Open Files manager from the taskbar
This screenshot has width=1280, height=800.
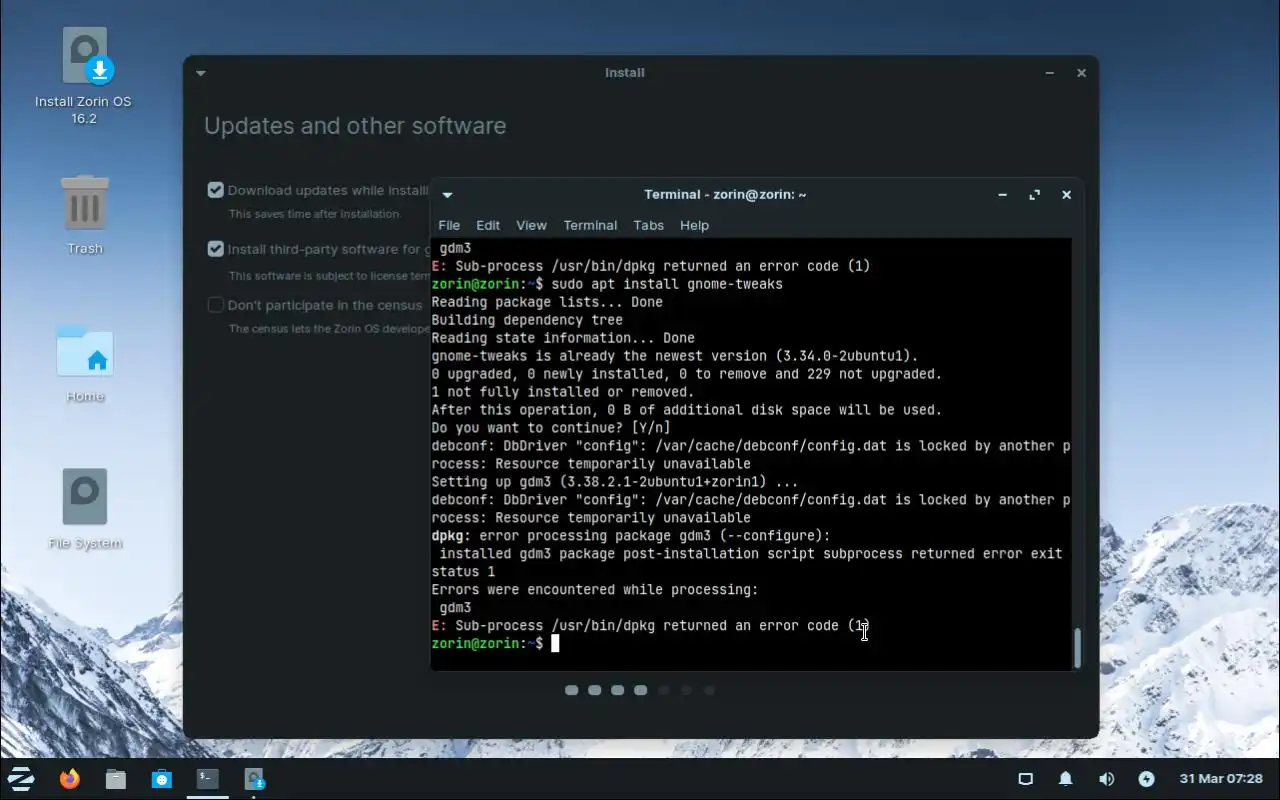coord(116,779)
